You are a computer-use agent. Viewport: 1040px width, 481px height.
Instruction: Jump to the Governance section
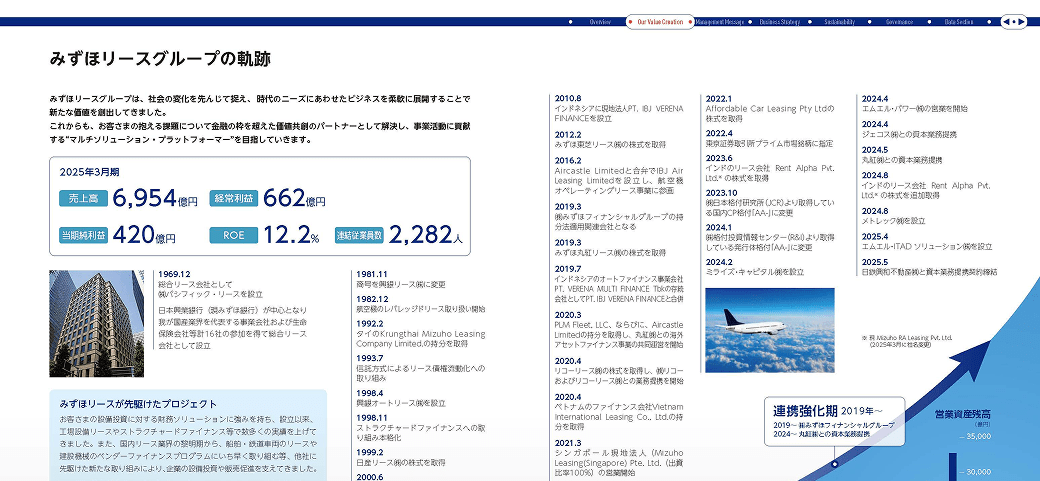(x=899, y=21)
